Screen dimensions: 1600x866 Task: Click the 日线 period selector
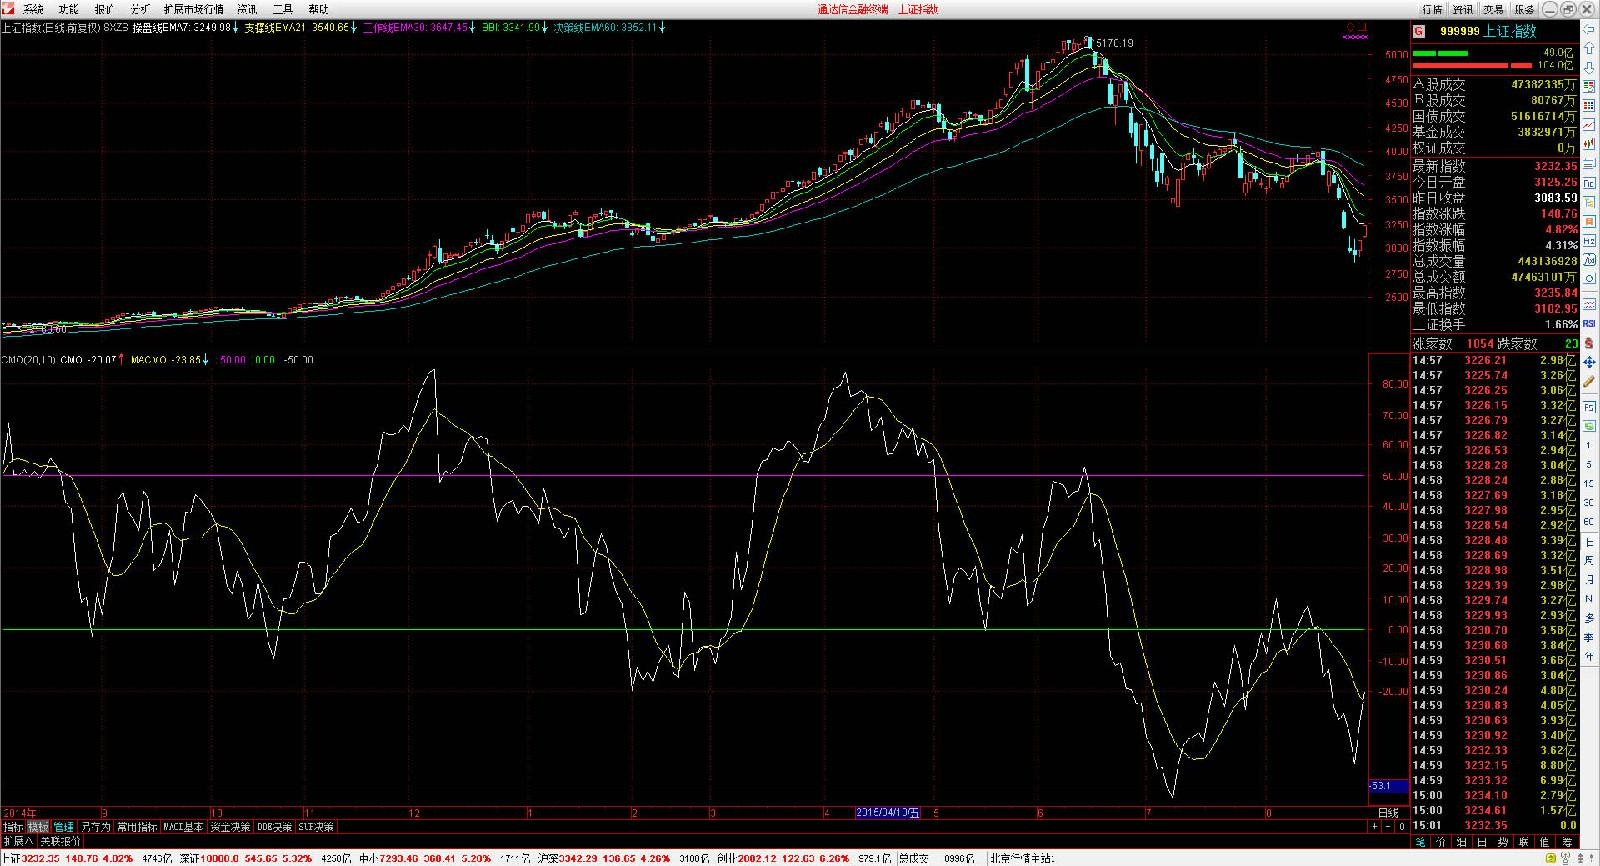pos(1388,813)
